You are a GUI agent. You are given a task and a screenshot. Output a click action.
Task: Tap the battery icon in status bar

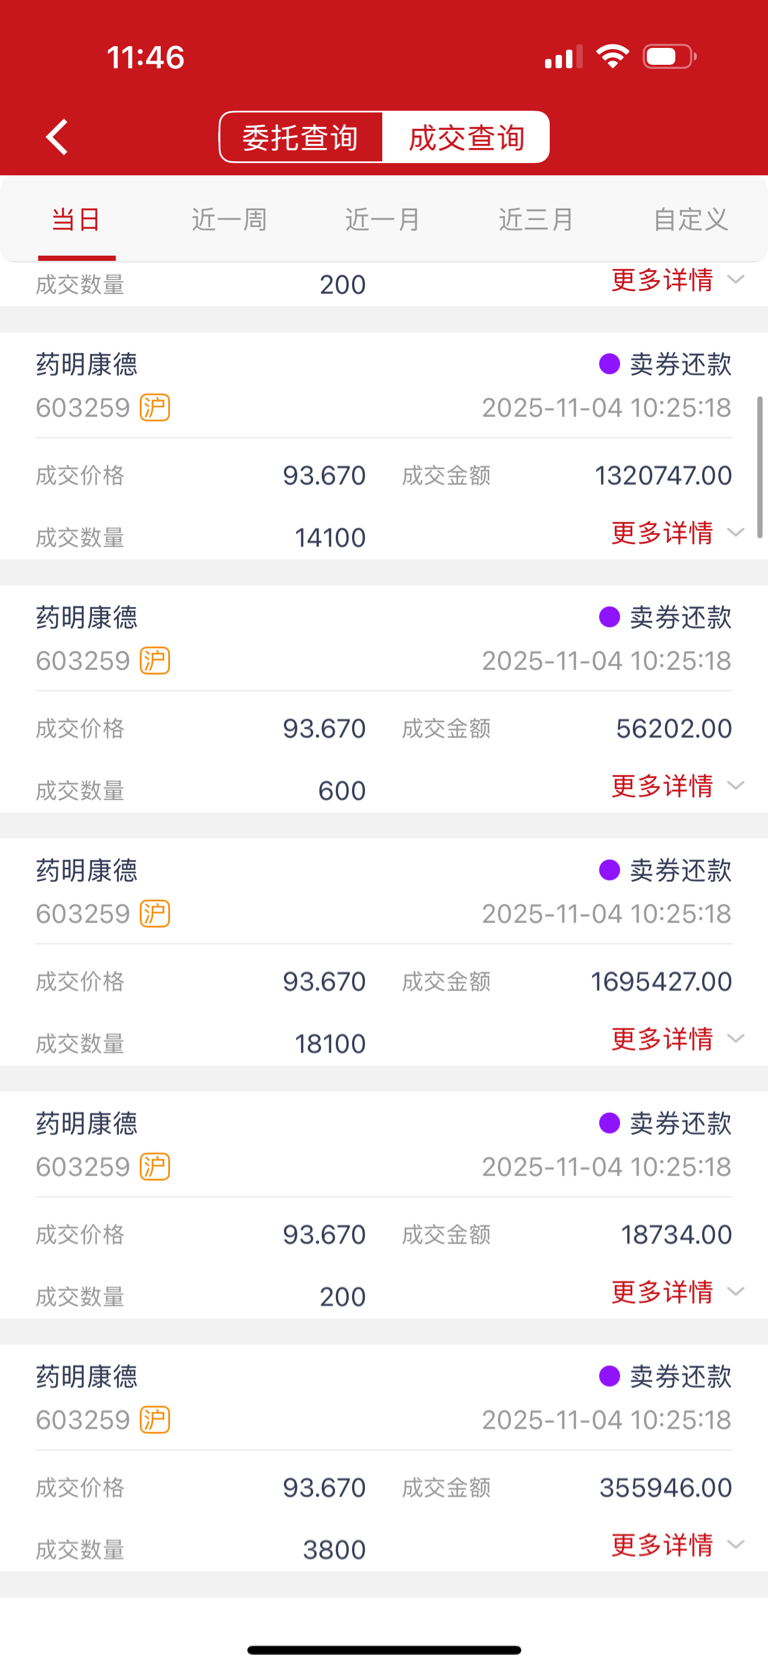(670, 57)
